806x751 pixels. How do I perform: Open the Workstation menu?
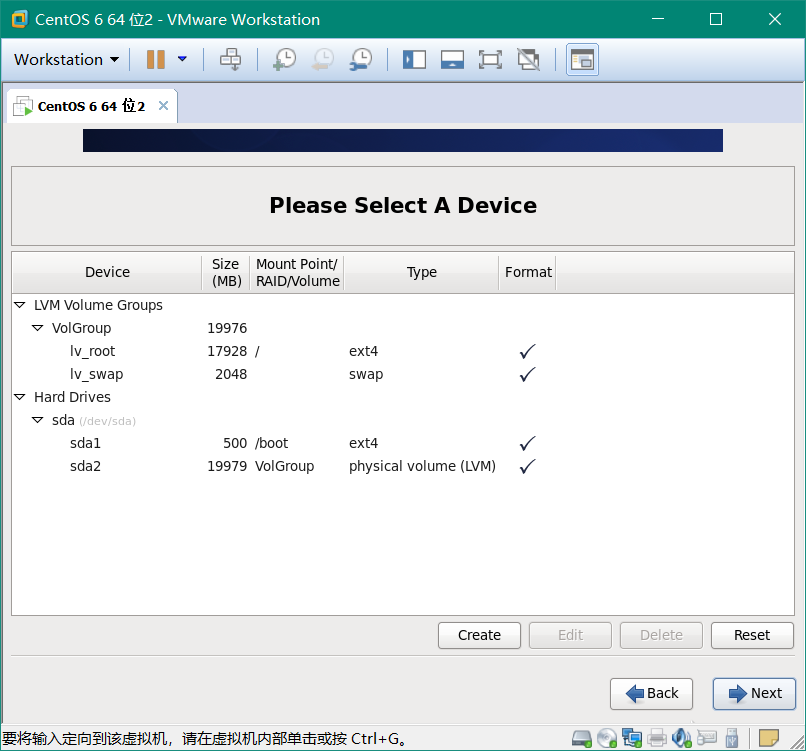coord(66,60)
